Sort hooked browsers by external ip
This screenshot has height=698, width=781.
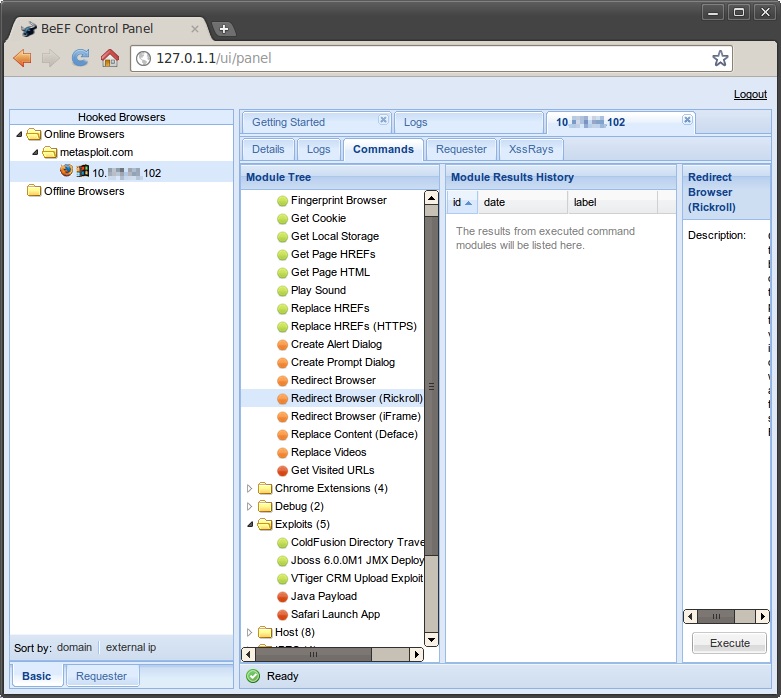pyautogui.click(x=130, y=647)
